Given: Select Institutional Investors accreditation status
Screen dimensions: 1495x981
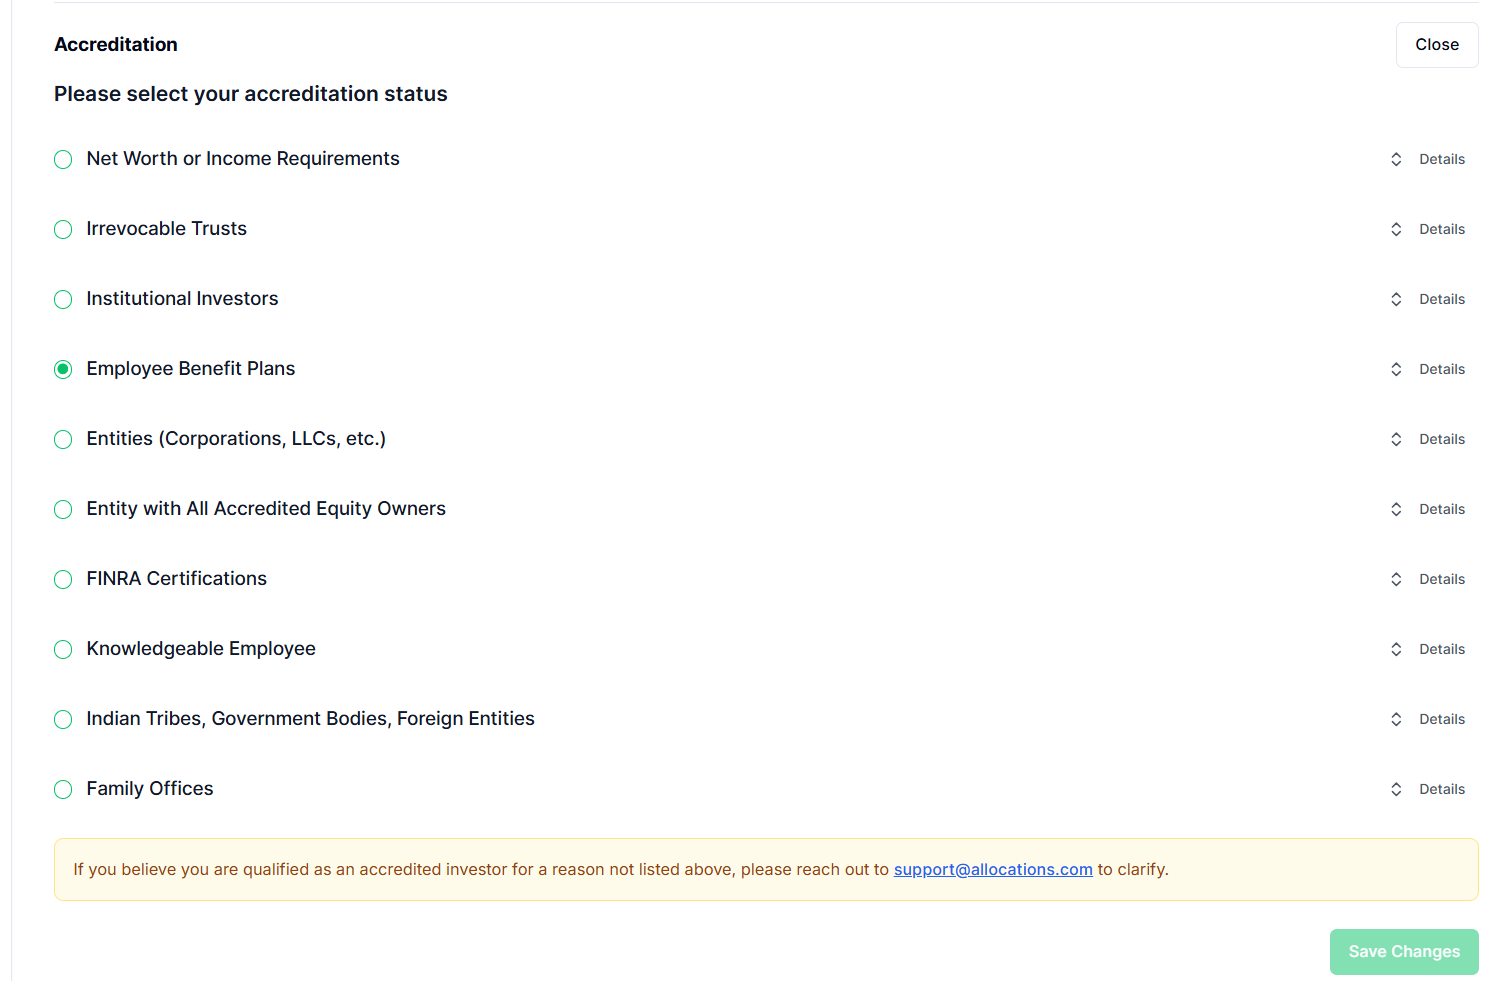Looking at the screenshot, I should pos(63,300).
